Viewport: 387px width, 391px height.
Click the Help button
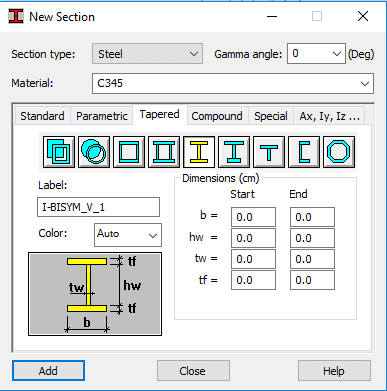pos(334,371)
